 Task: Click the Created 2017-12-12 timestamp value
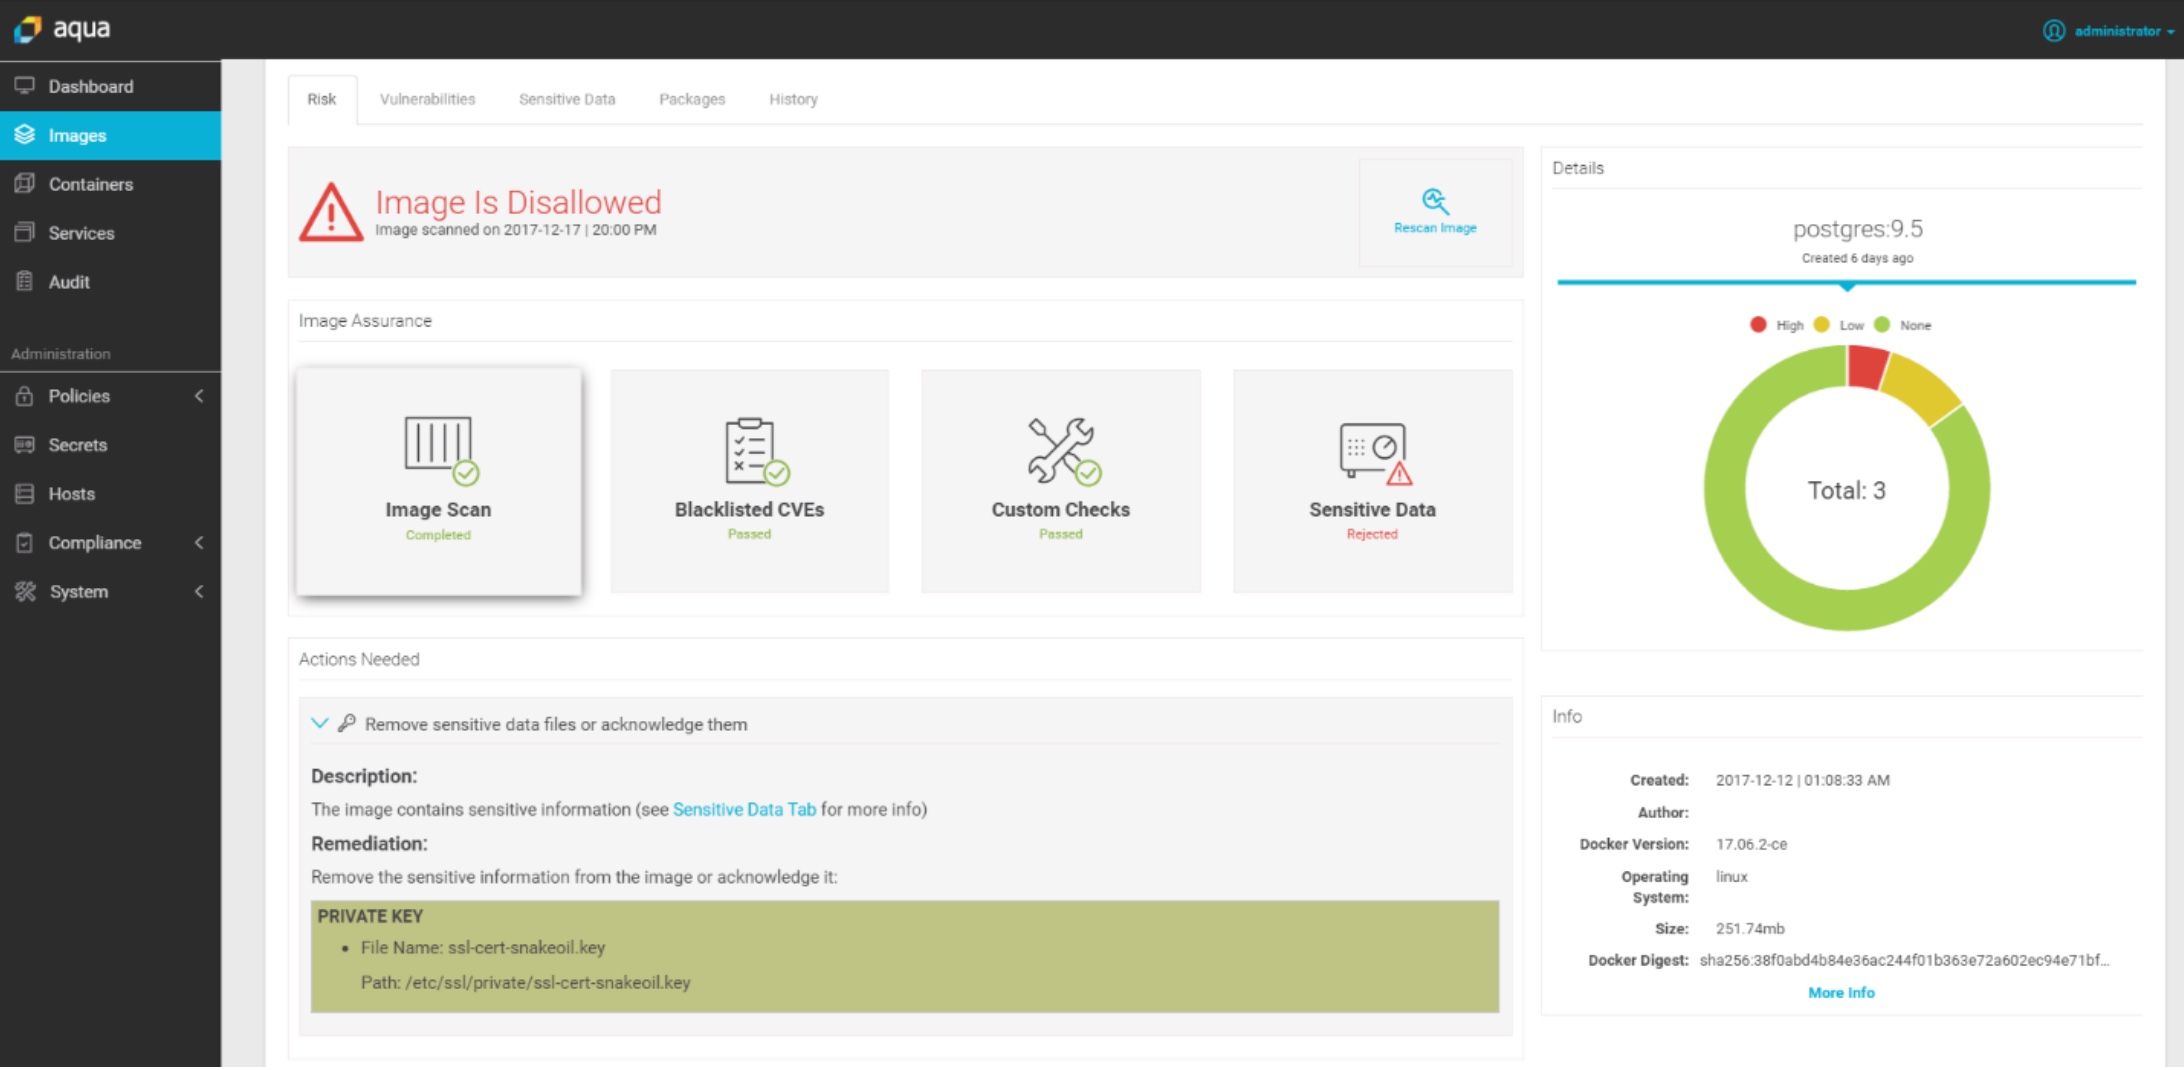click(x=1802, y=780)
